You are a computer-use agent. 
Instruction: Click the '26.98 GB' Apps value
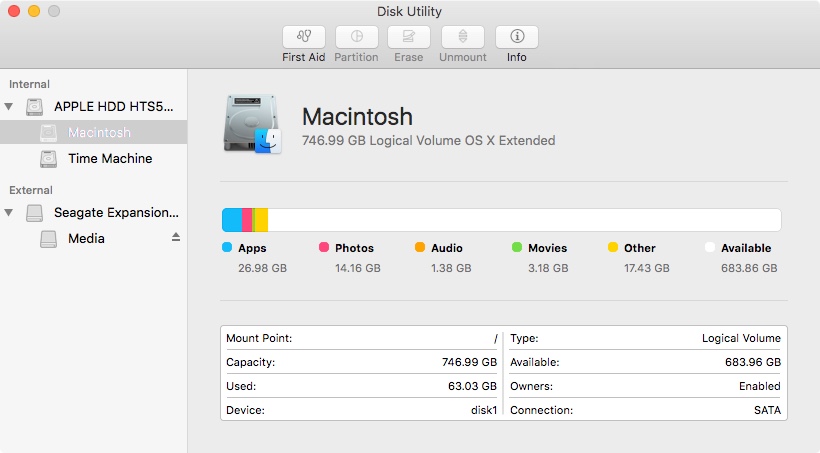pos(263,268)
